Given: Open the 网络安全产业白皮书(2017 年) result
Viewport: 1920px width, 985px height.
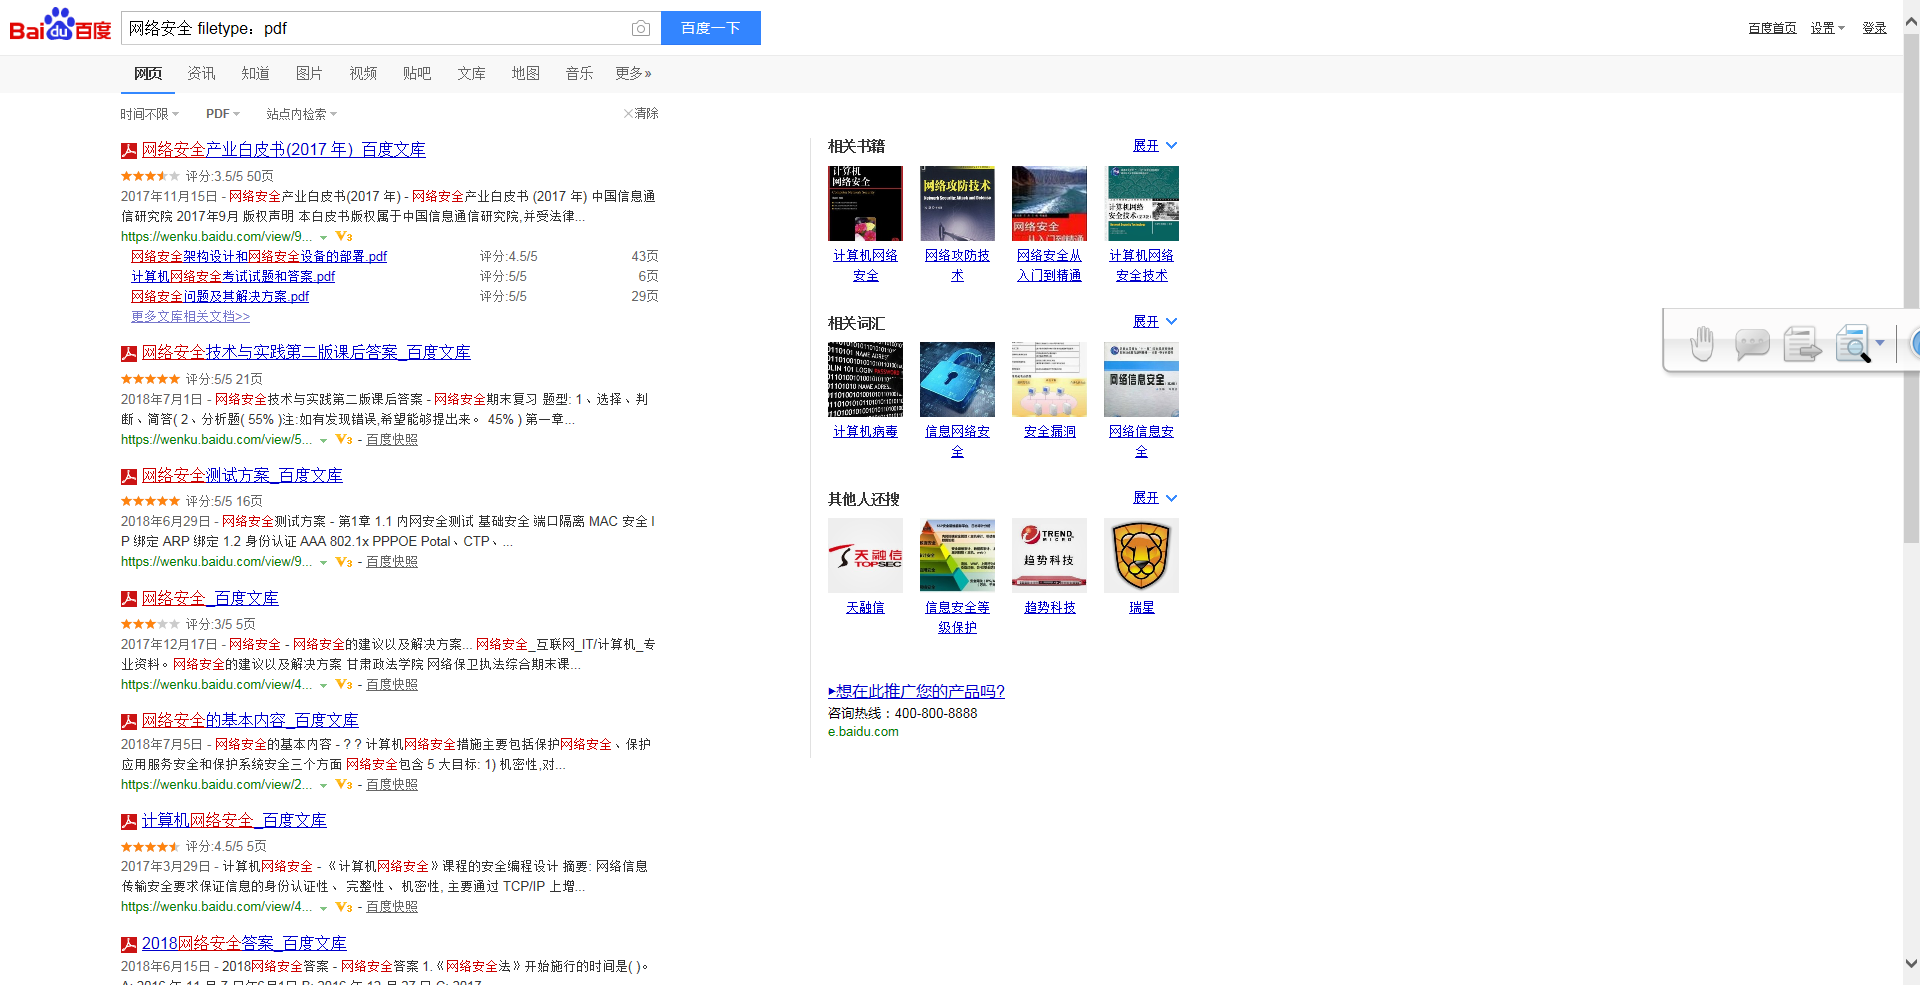Looking at the screenshot, I should [x=284, y=150].
